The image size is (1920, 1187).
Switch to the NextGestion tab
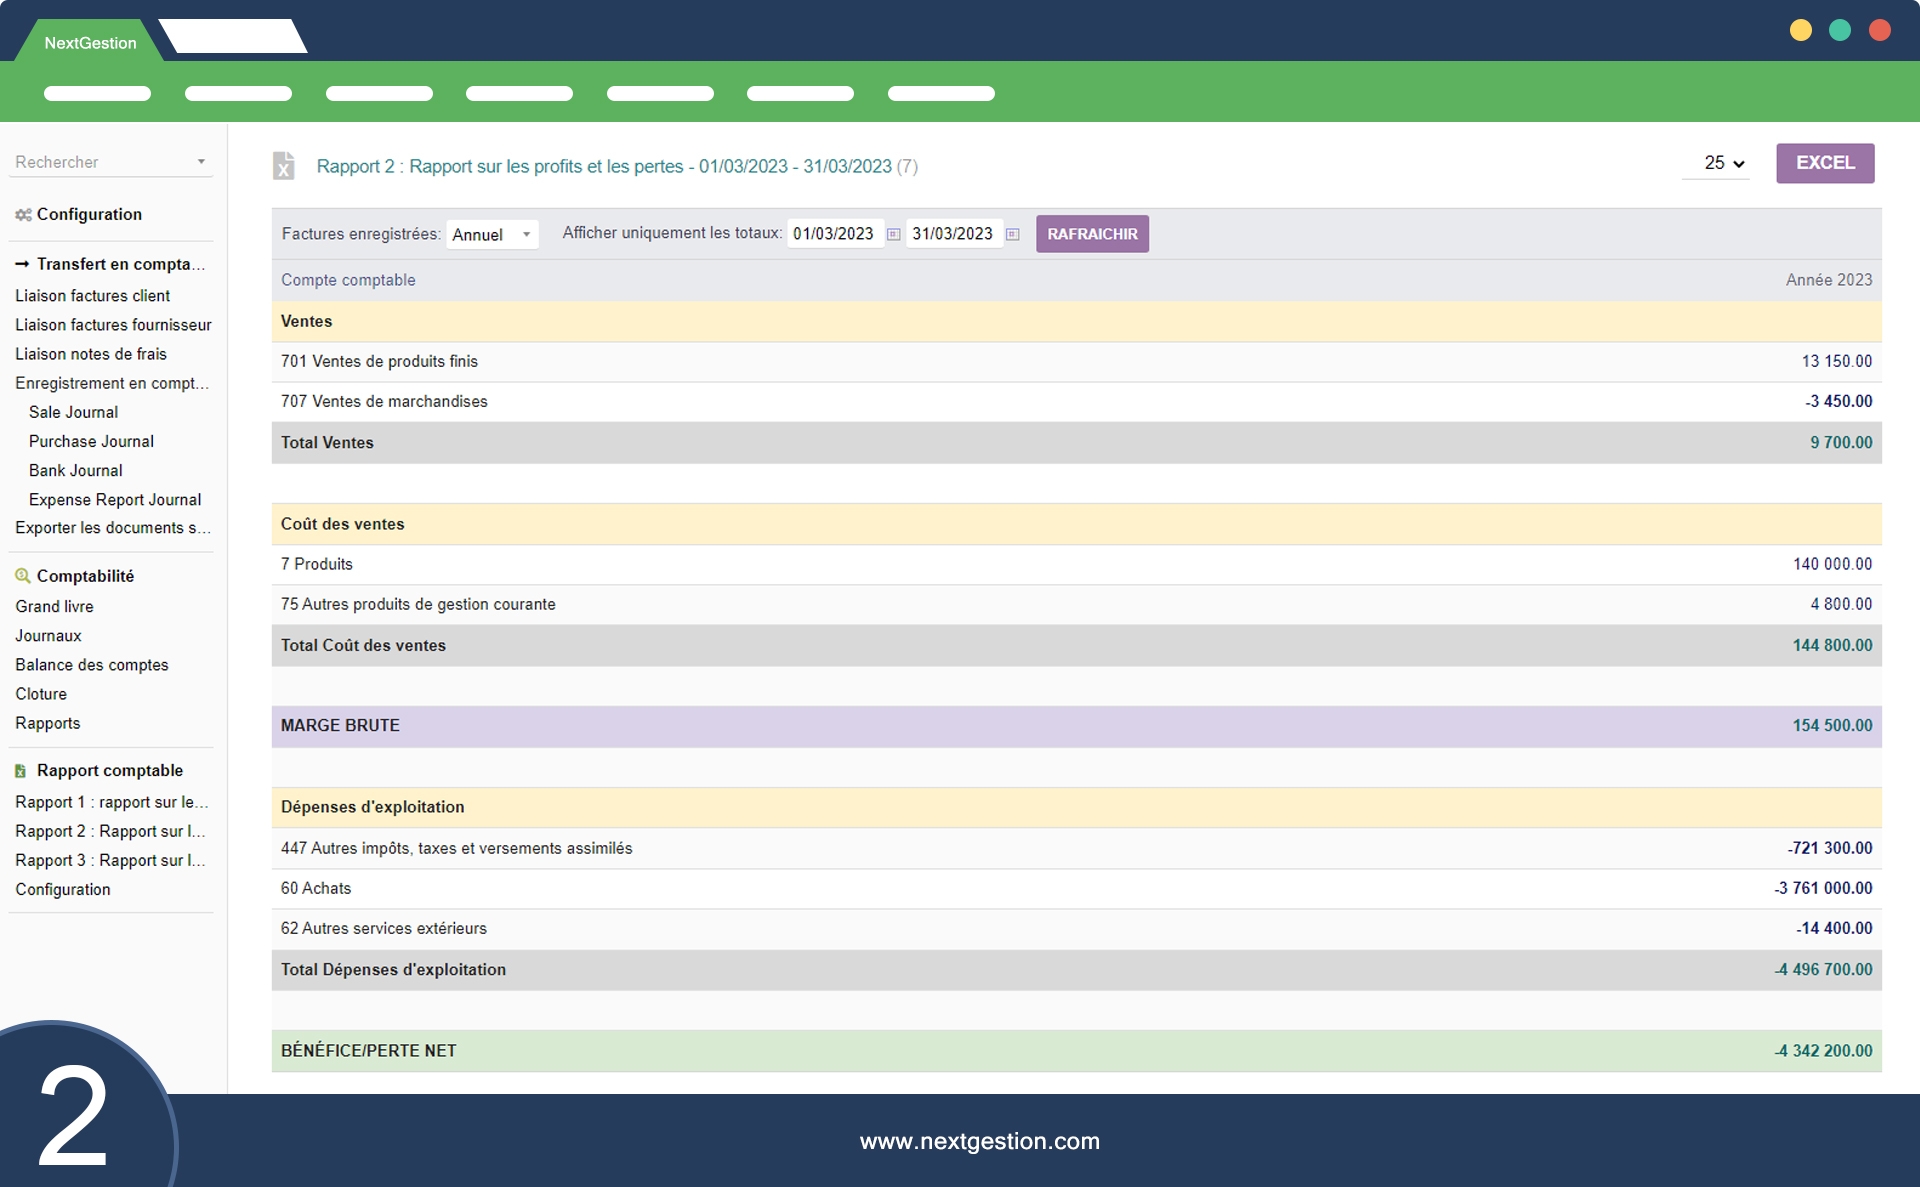[90, 43]
